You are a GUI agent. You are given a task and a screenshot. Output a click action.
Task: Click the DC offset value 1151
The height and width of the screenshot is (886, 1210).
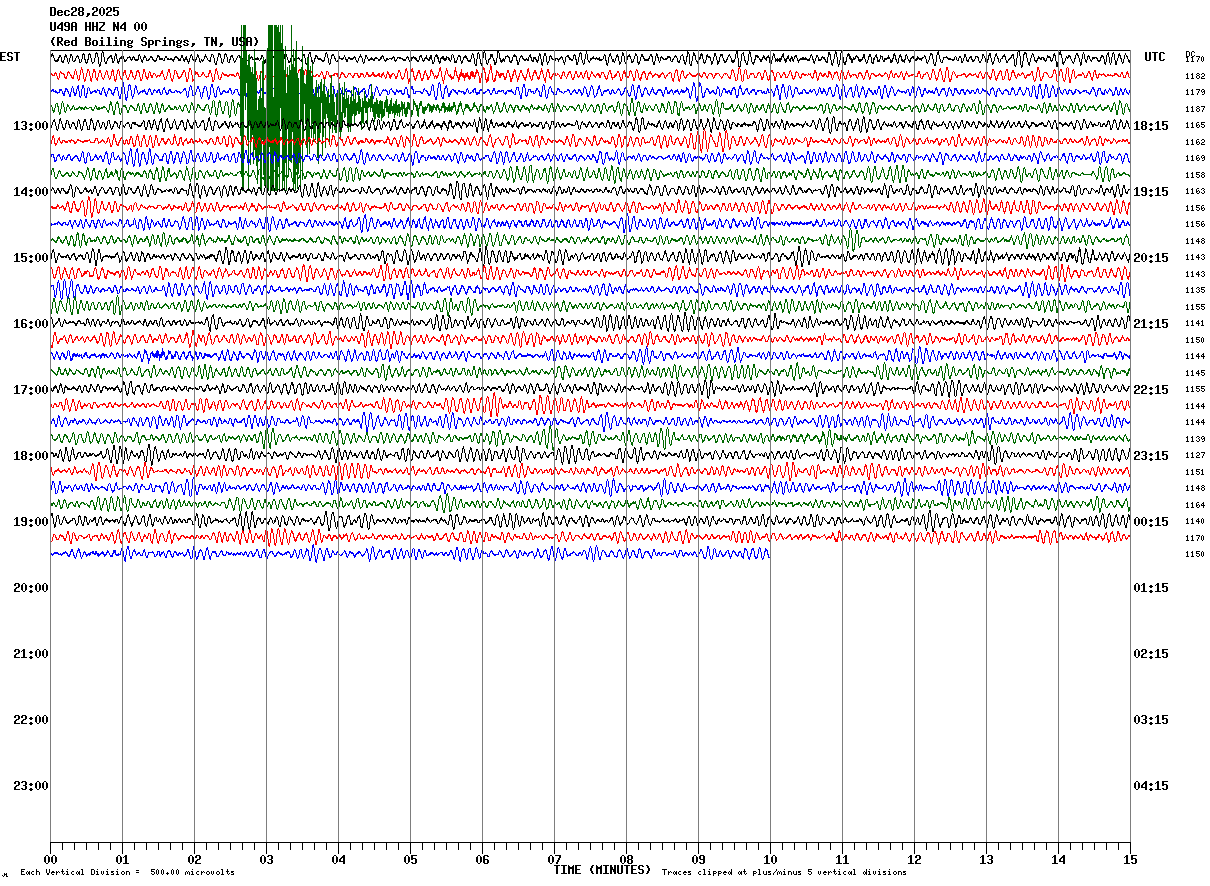1195,472
